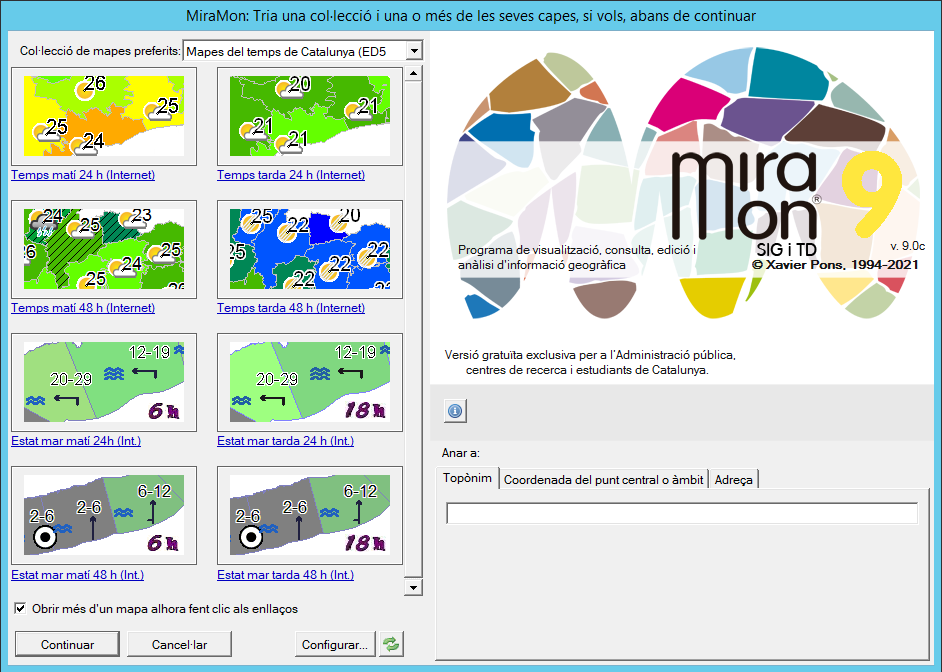Select the Estat mar tarda 24 h thumbnail
The image size is (942, 672).
click(310, 383)
